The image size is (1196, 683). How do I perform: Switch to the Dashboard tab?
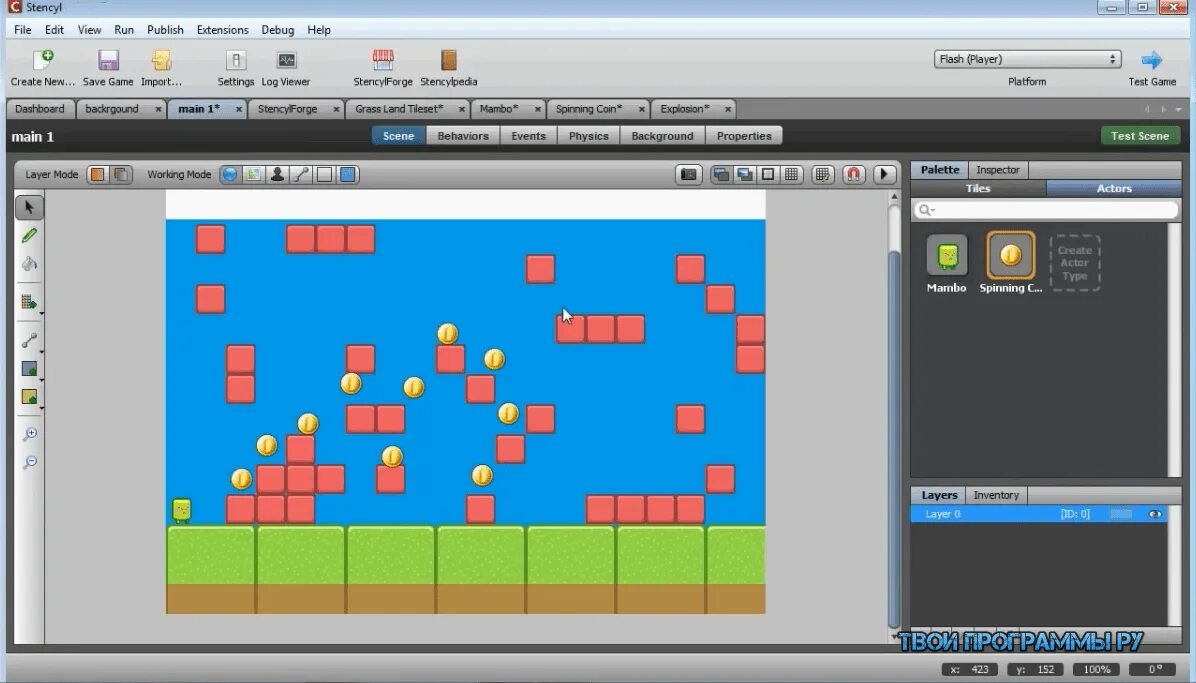[40, 109]
